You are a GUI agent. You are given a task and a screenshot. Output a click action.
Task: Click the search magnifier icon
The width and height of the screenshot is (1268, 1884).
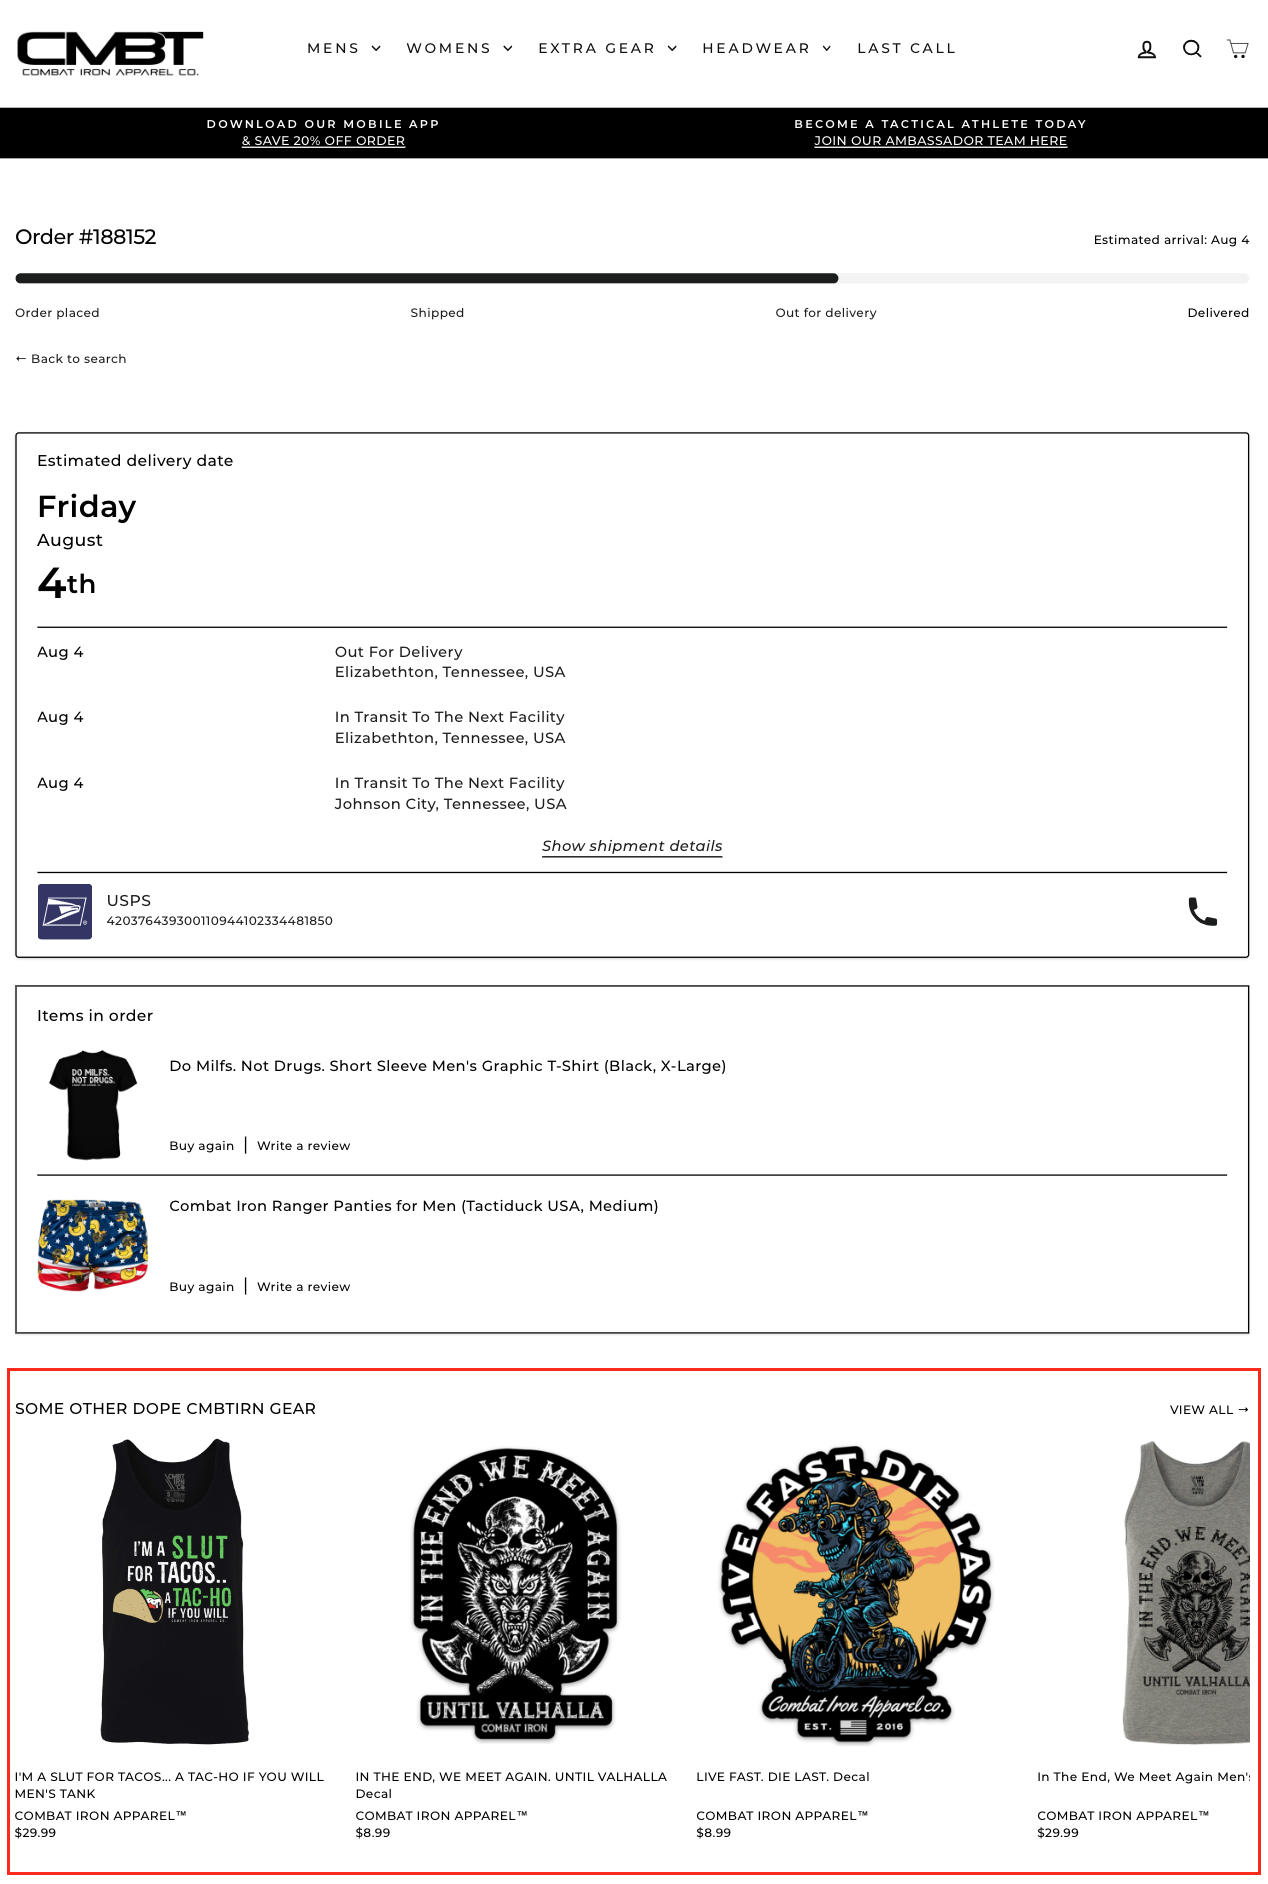point(1192,49)
